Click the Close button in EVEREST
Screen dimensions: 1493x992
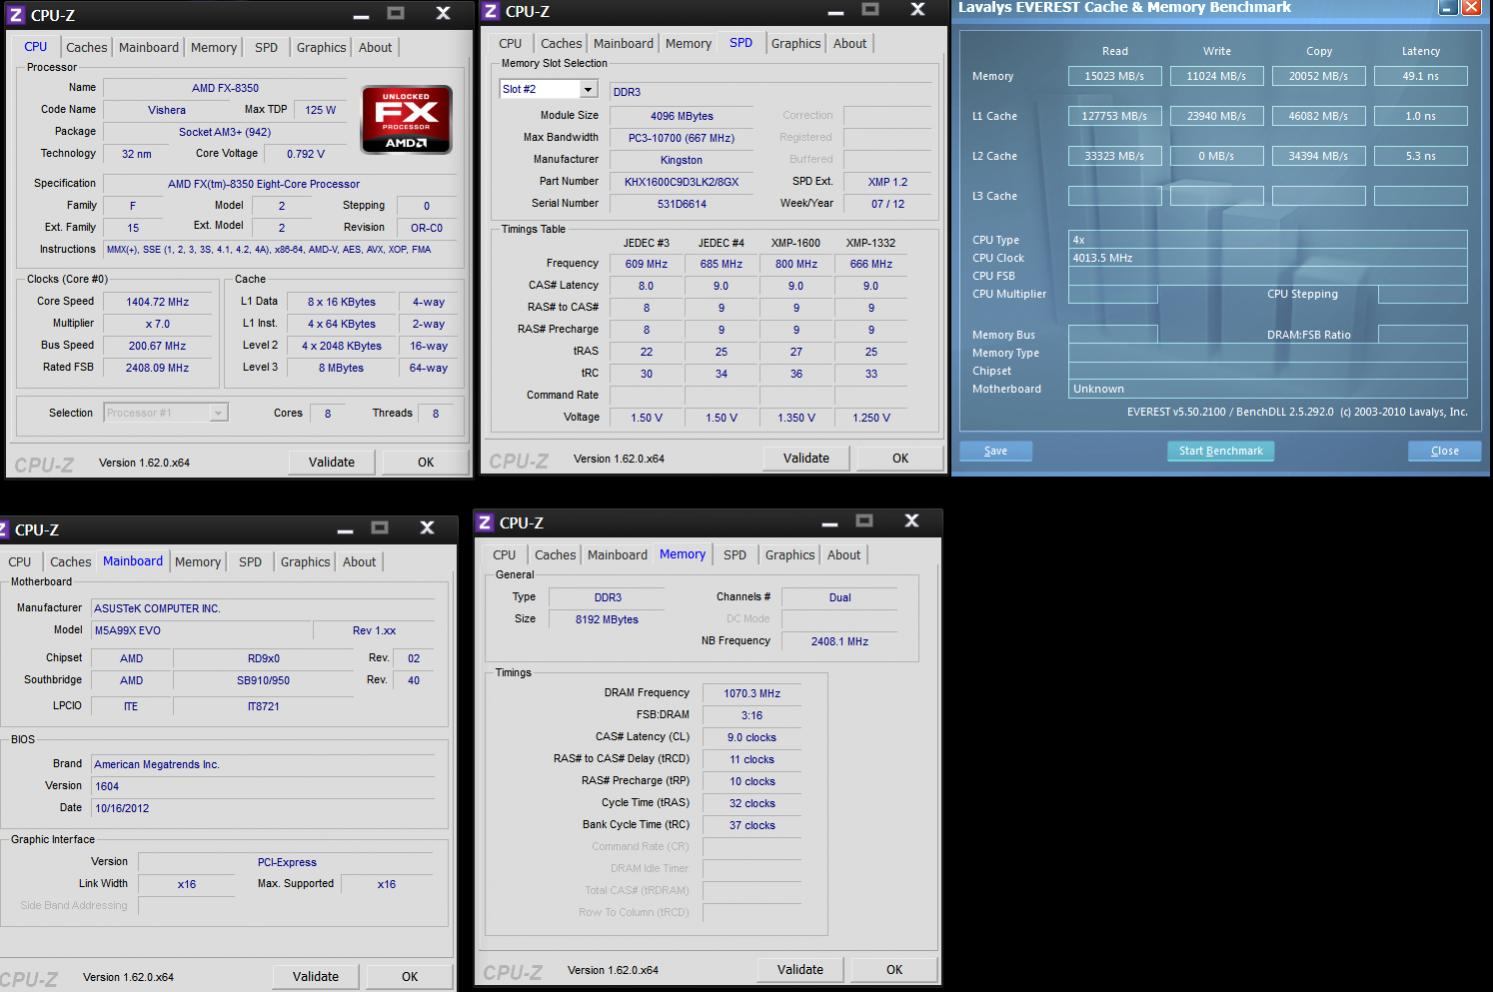click(x=1444, y=451)
